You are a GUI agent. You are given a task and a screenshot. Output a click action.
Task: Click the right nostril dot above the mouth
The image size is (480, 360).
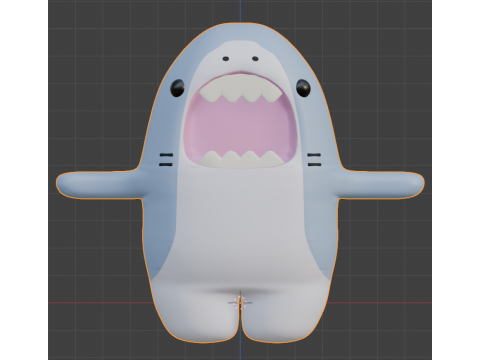pyautogui.click(x=255, y=59)
